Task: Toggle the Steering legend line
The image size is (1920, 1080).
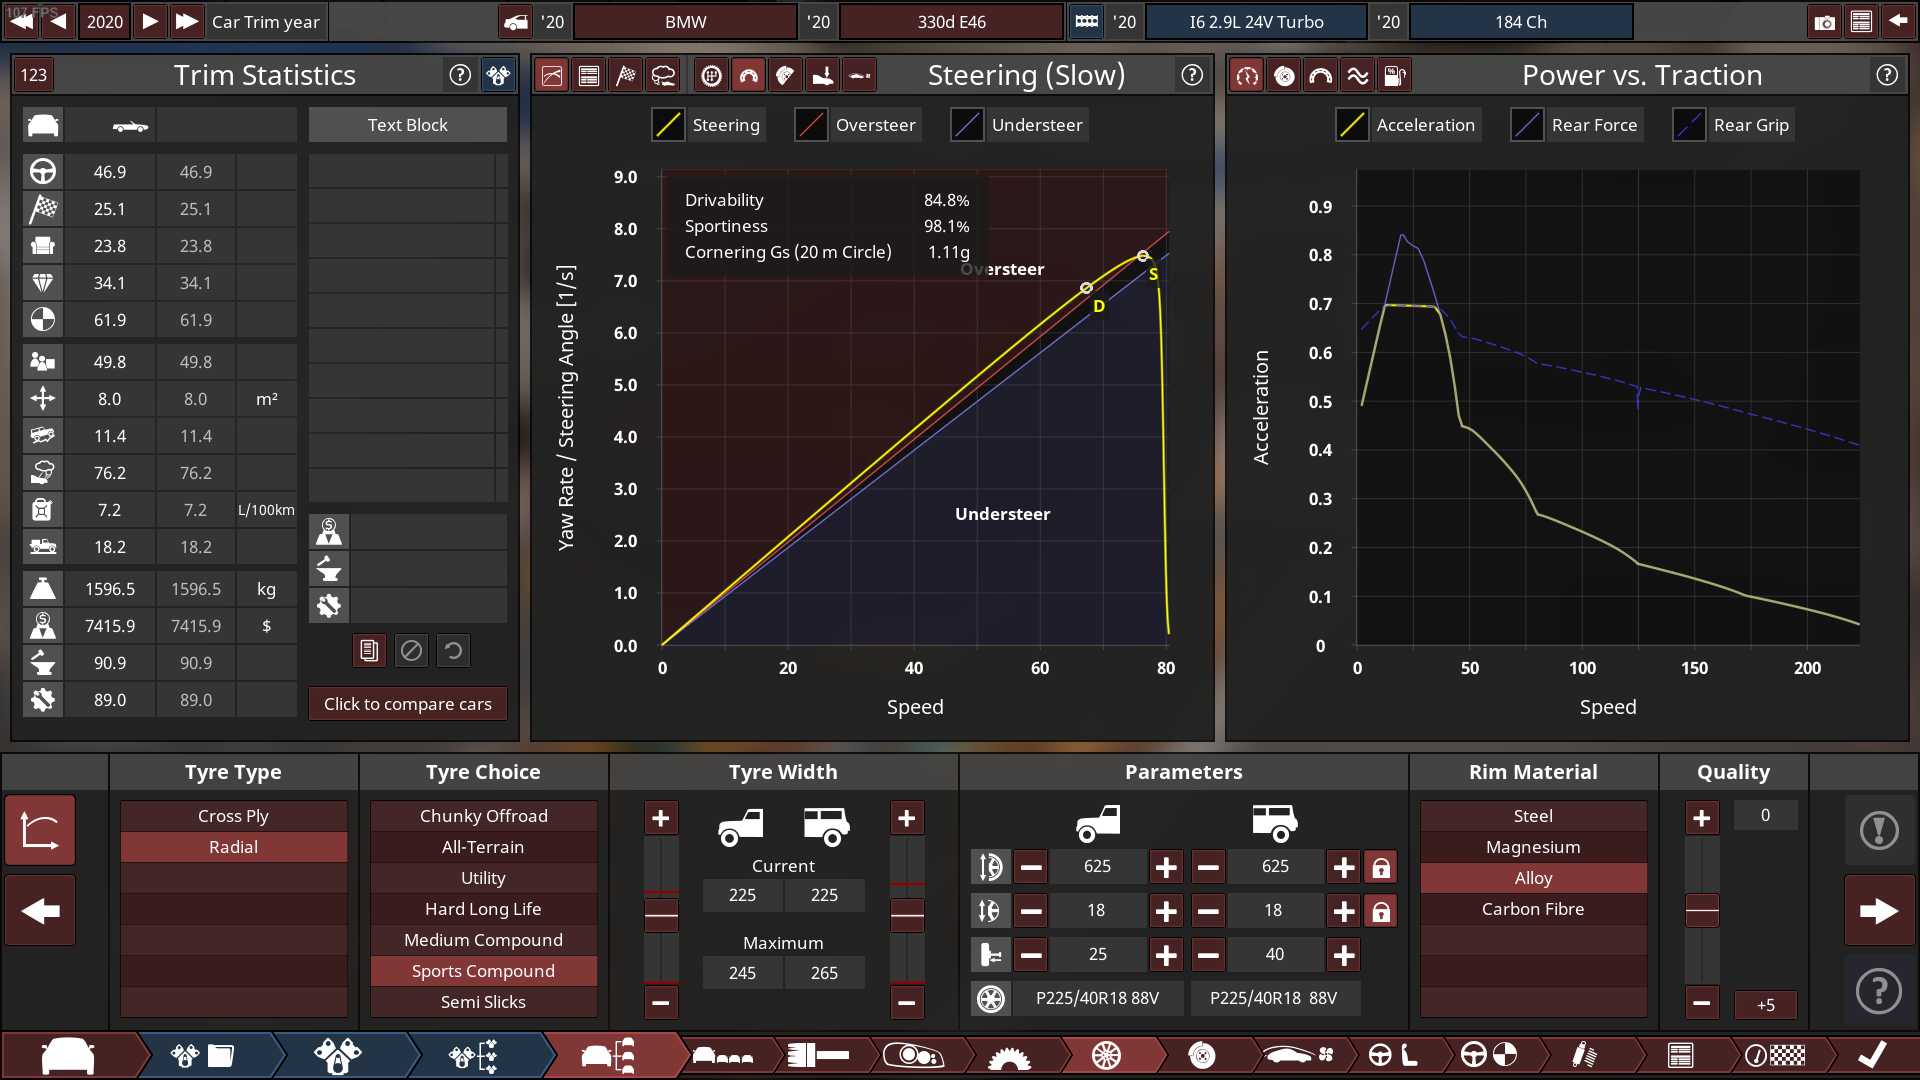Action: (x=668, y=125)
